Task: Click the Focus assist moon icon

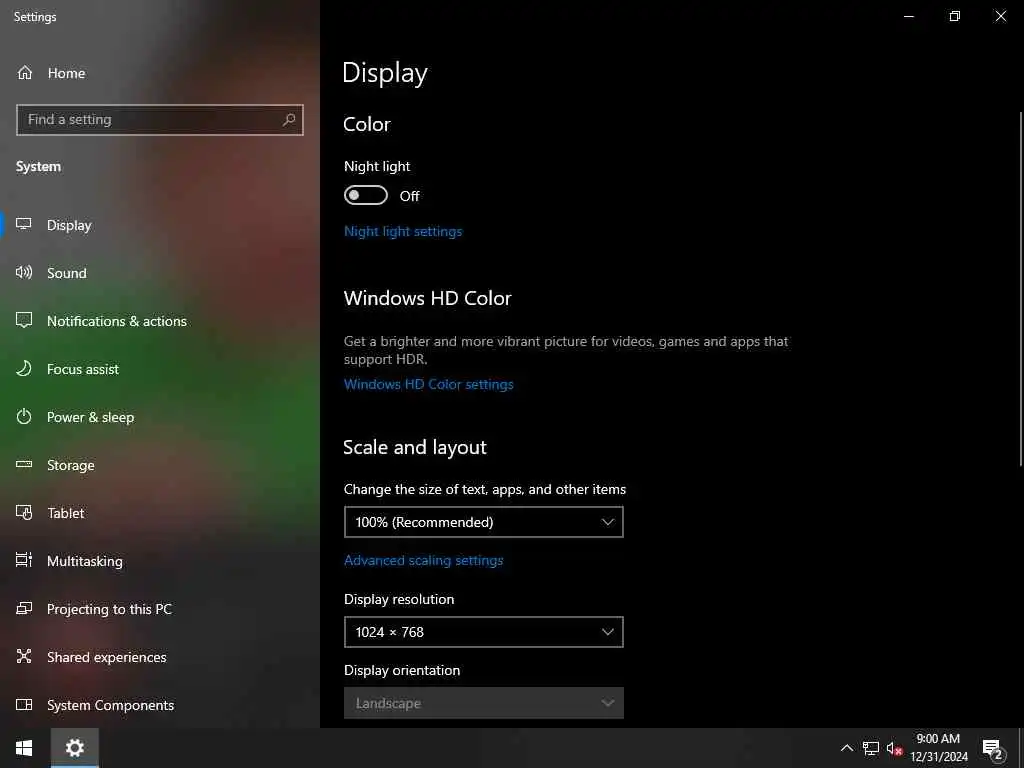Action: pos(24,368)
